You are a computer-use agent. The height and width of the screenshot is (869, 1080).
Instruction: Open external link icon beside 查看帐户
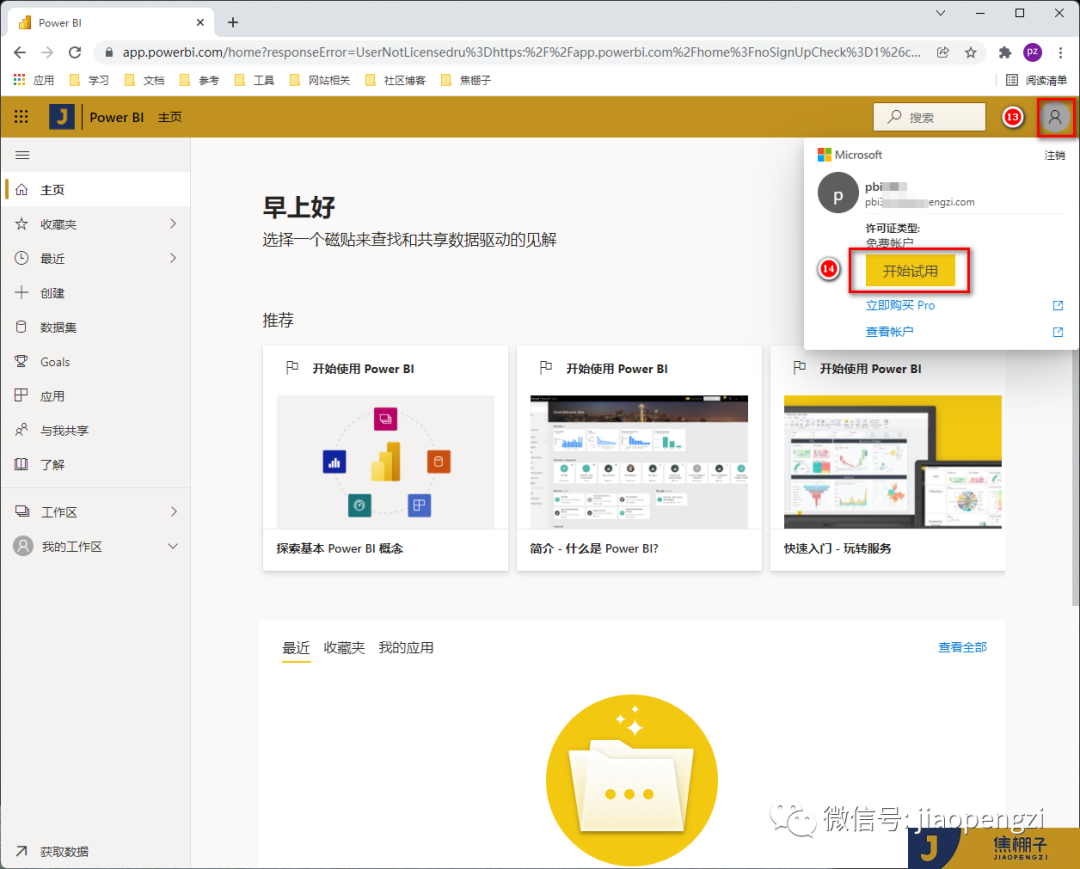click(1058, 332)
